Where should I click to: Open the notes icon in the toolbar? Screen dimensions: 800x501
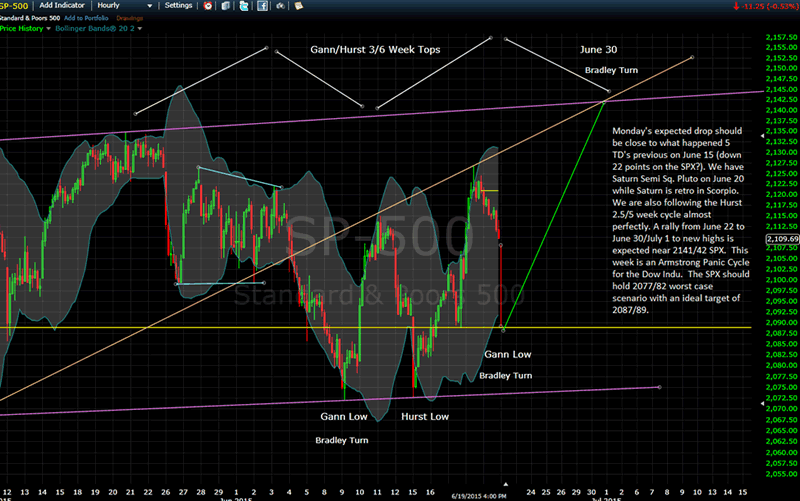point(298,6)
